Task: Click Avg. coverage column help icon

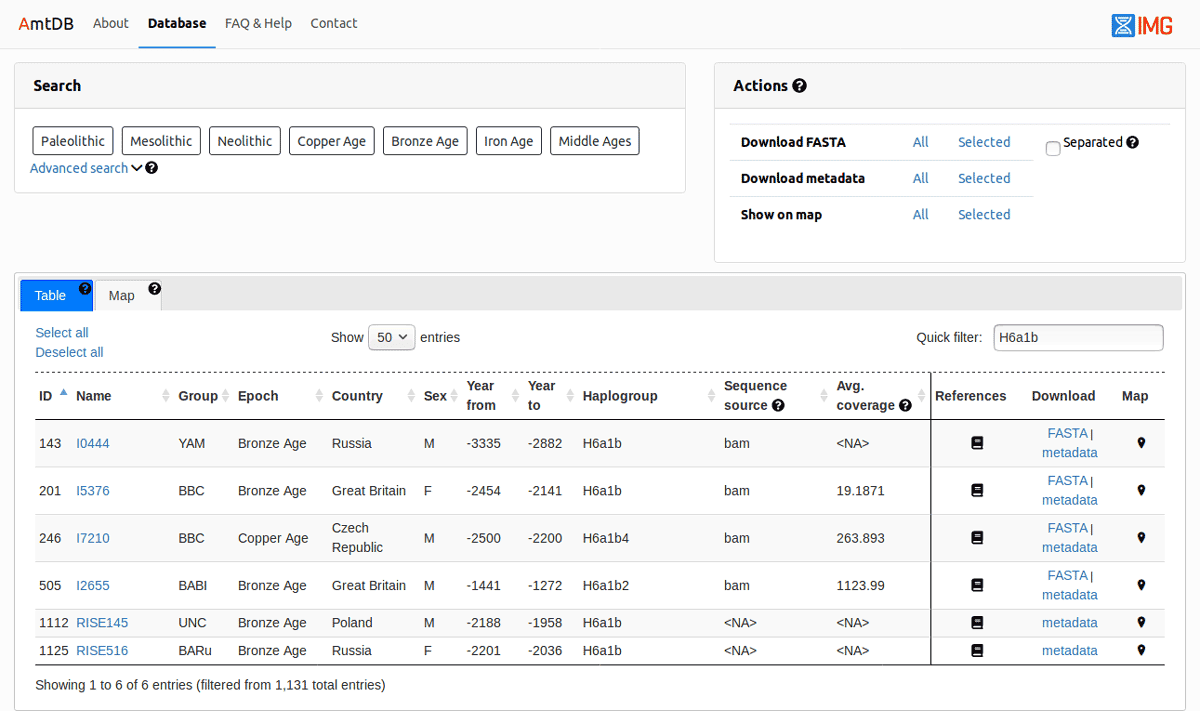Action: tap(905, 405)
